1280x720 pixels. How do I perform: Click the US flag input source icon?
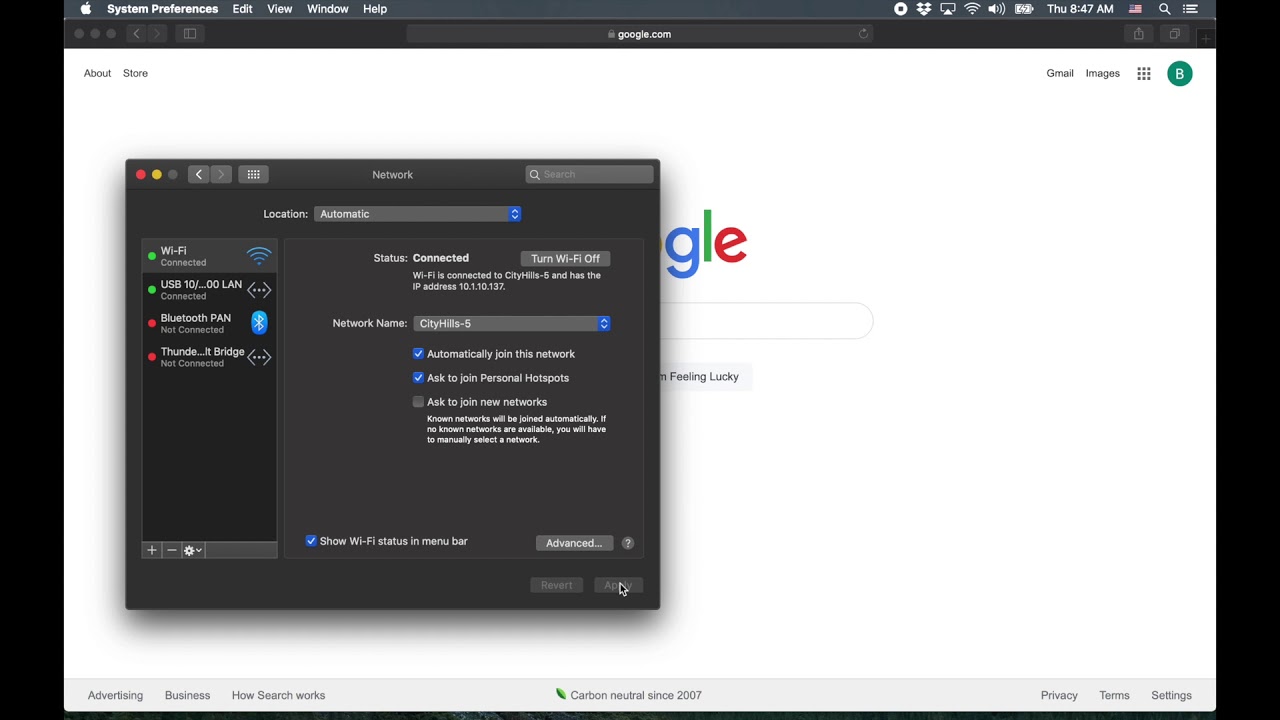click(x=1136, y=9)
